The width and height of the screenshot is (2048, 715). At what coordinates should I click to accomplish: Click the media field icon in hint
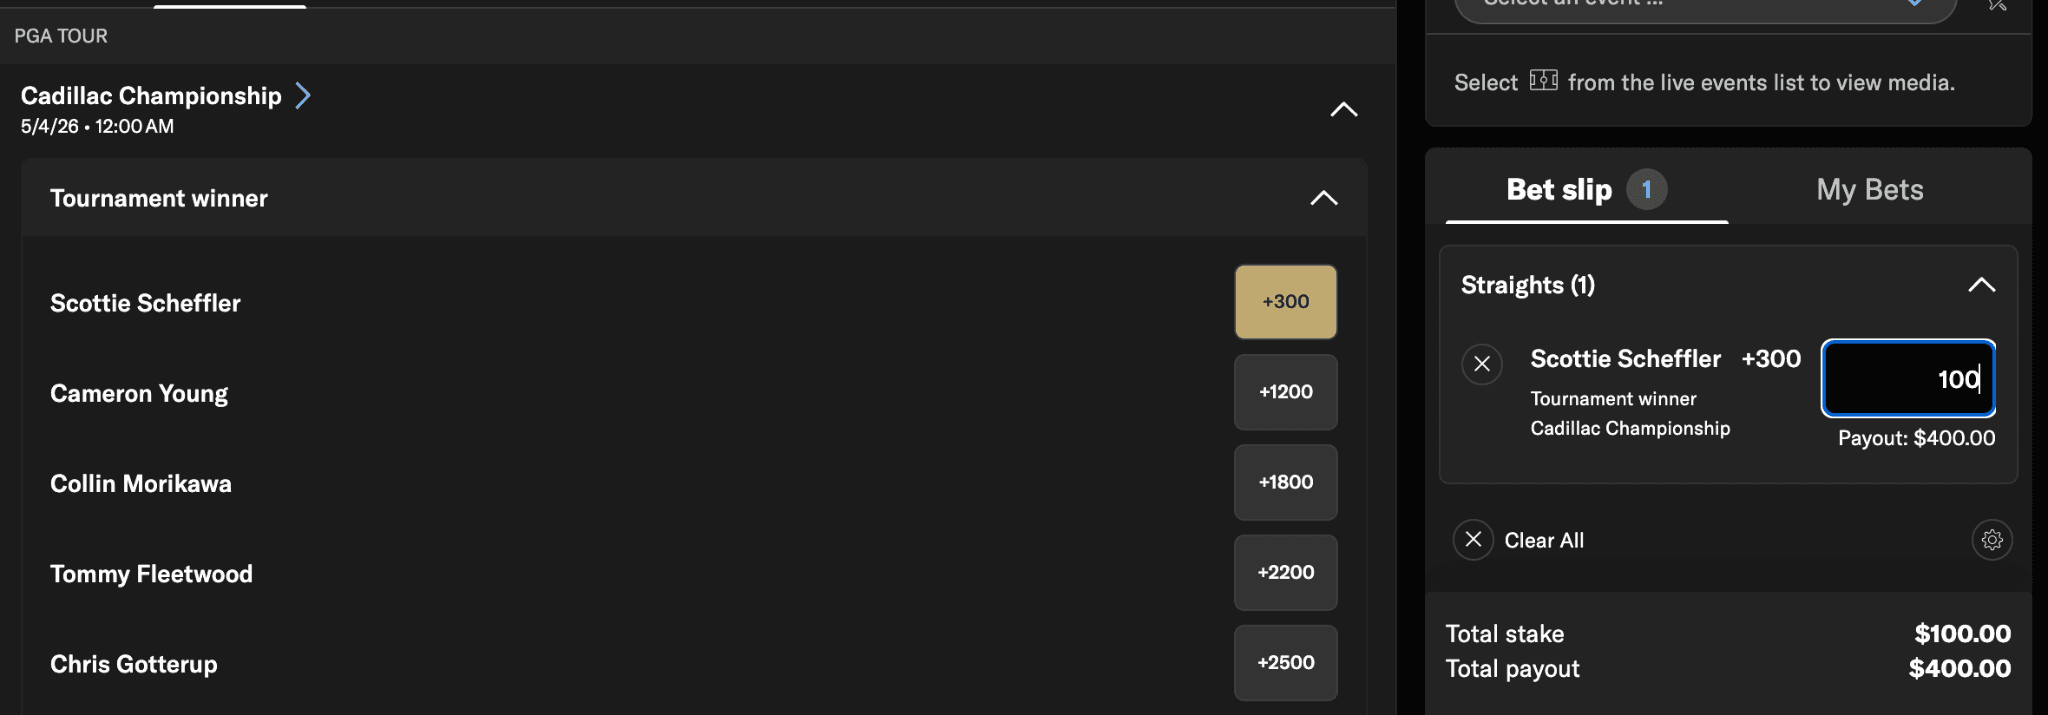(1543, 81)
